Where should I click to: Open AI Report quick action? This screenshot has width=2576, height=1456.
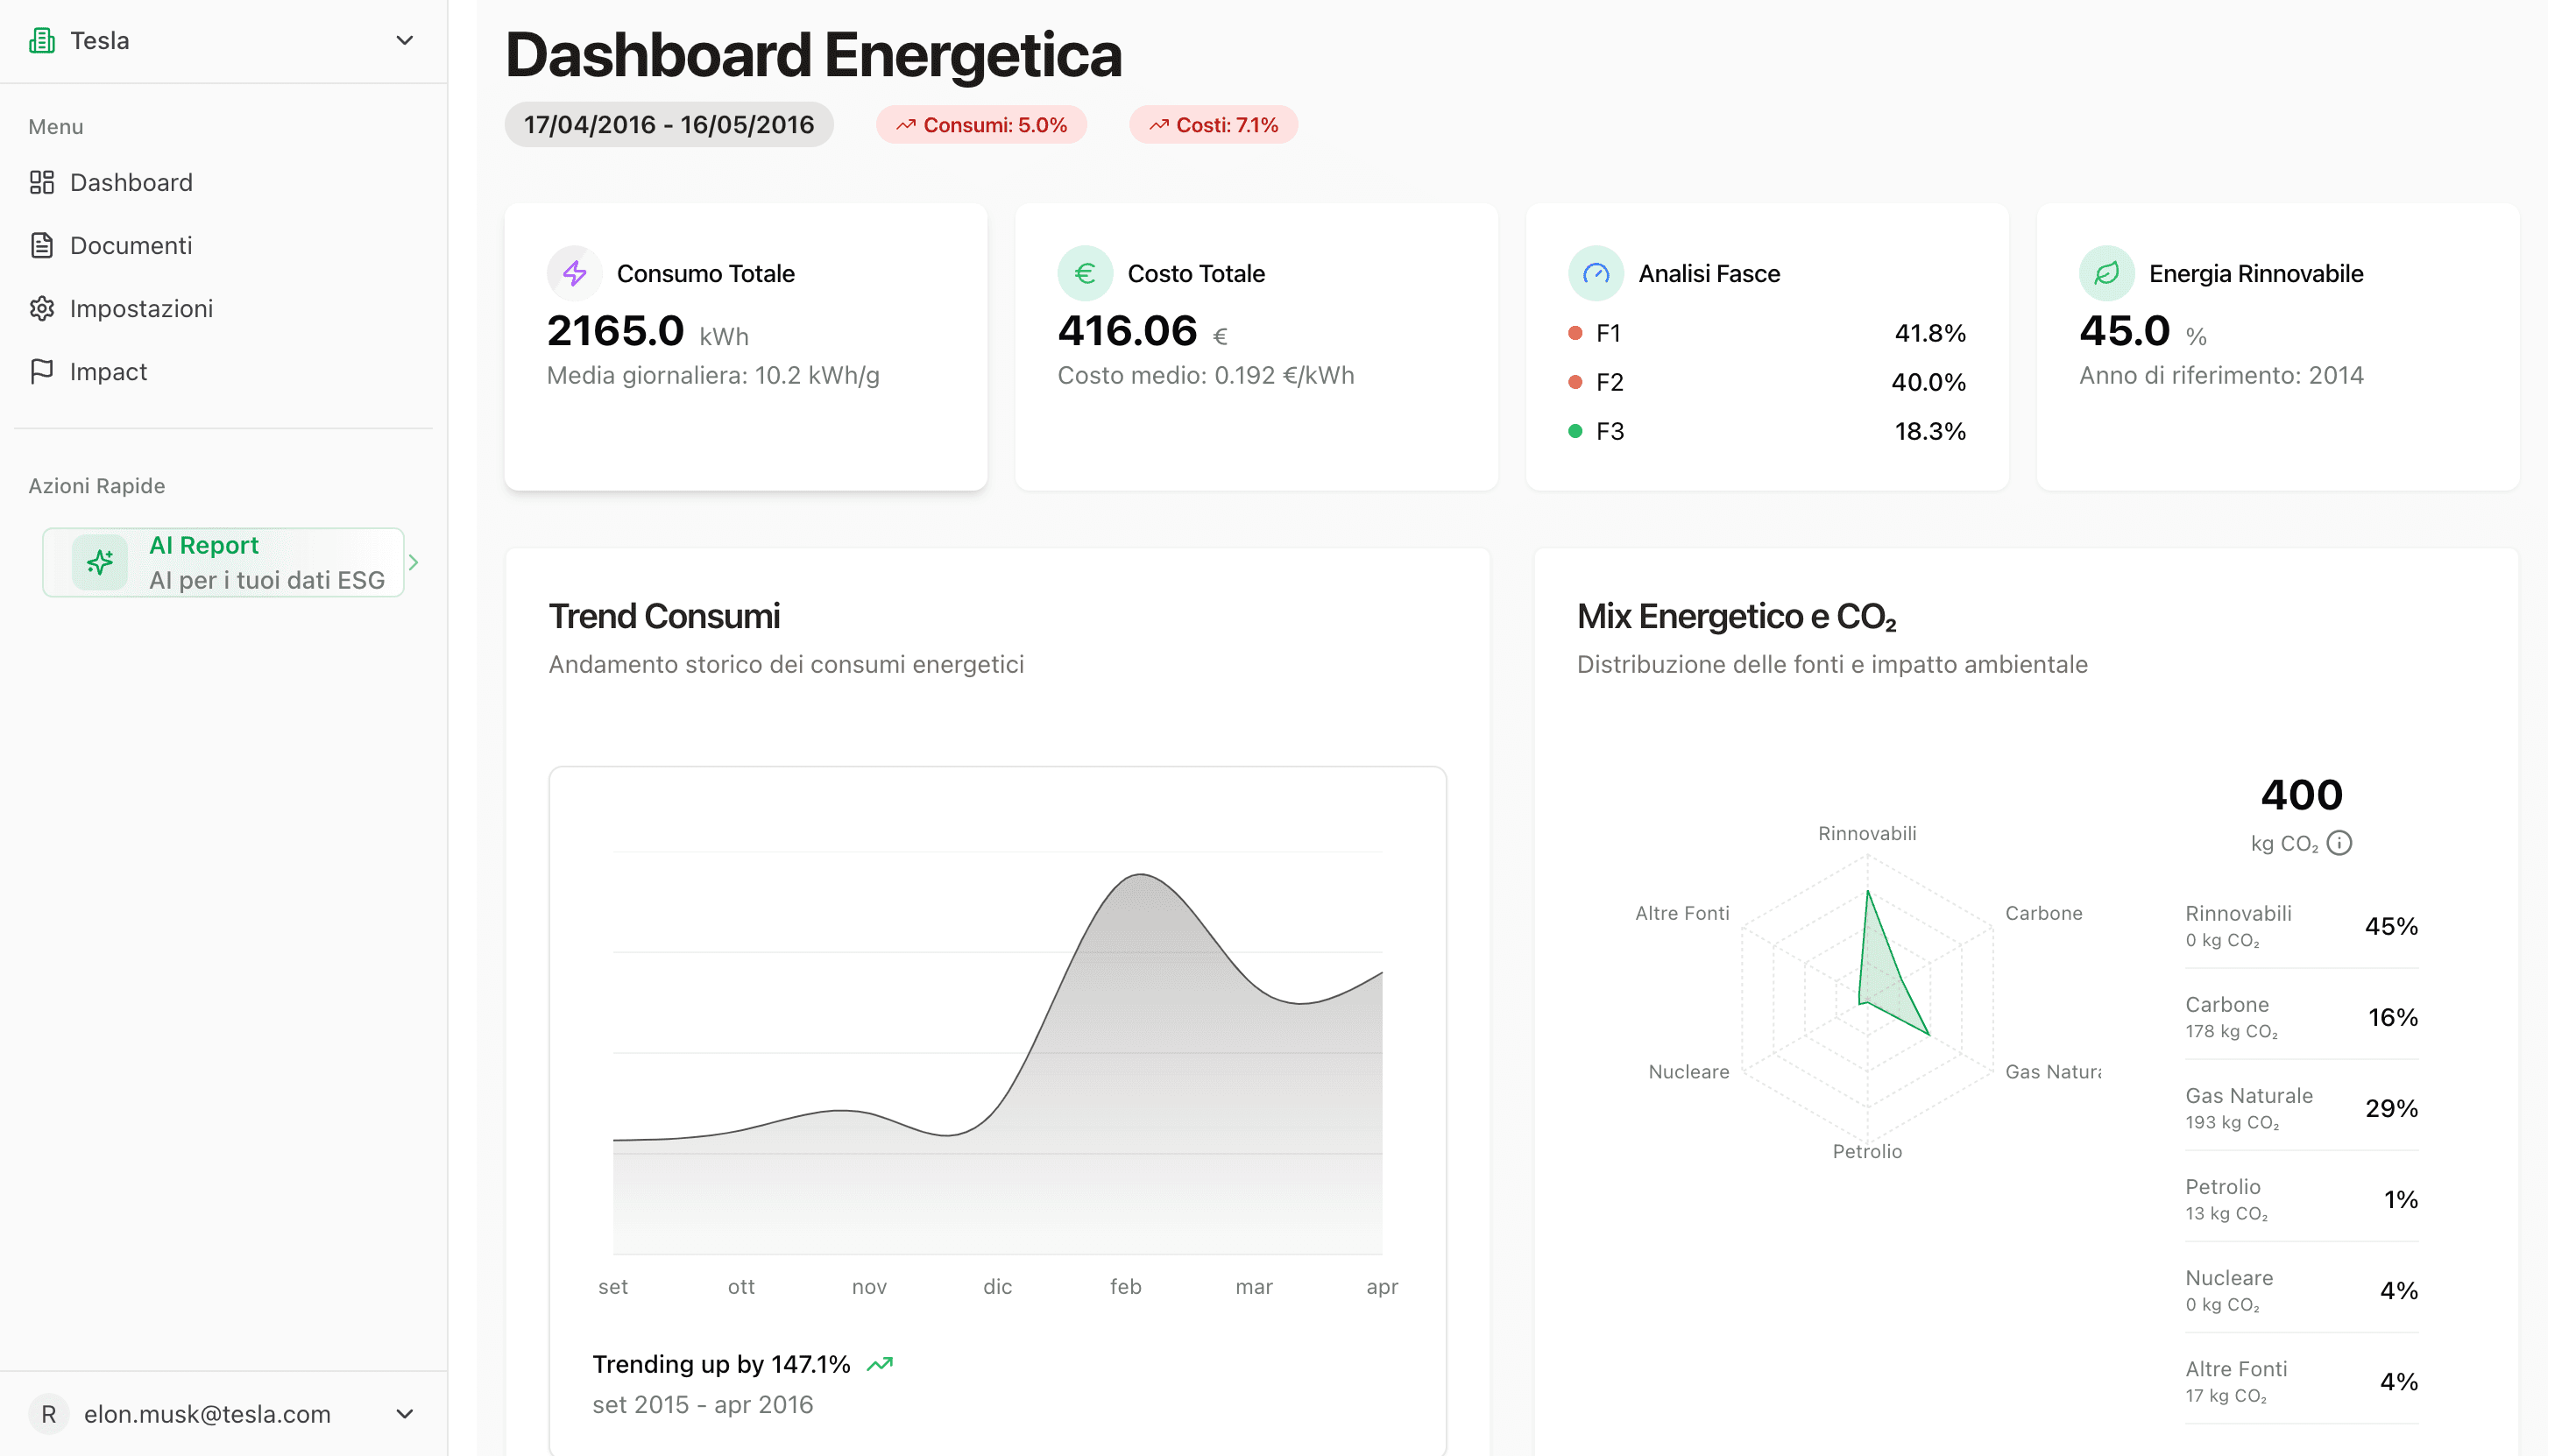pyautogui.click(x=224, y=562)
